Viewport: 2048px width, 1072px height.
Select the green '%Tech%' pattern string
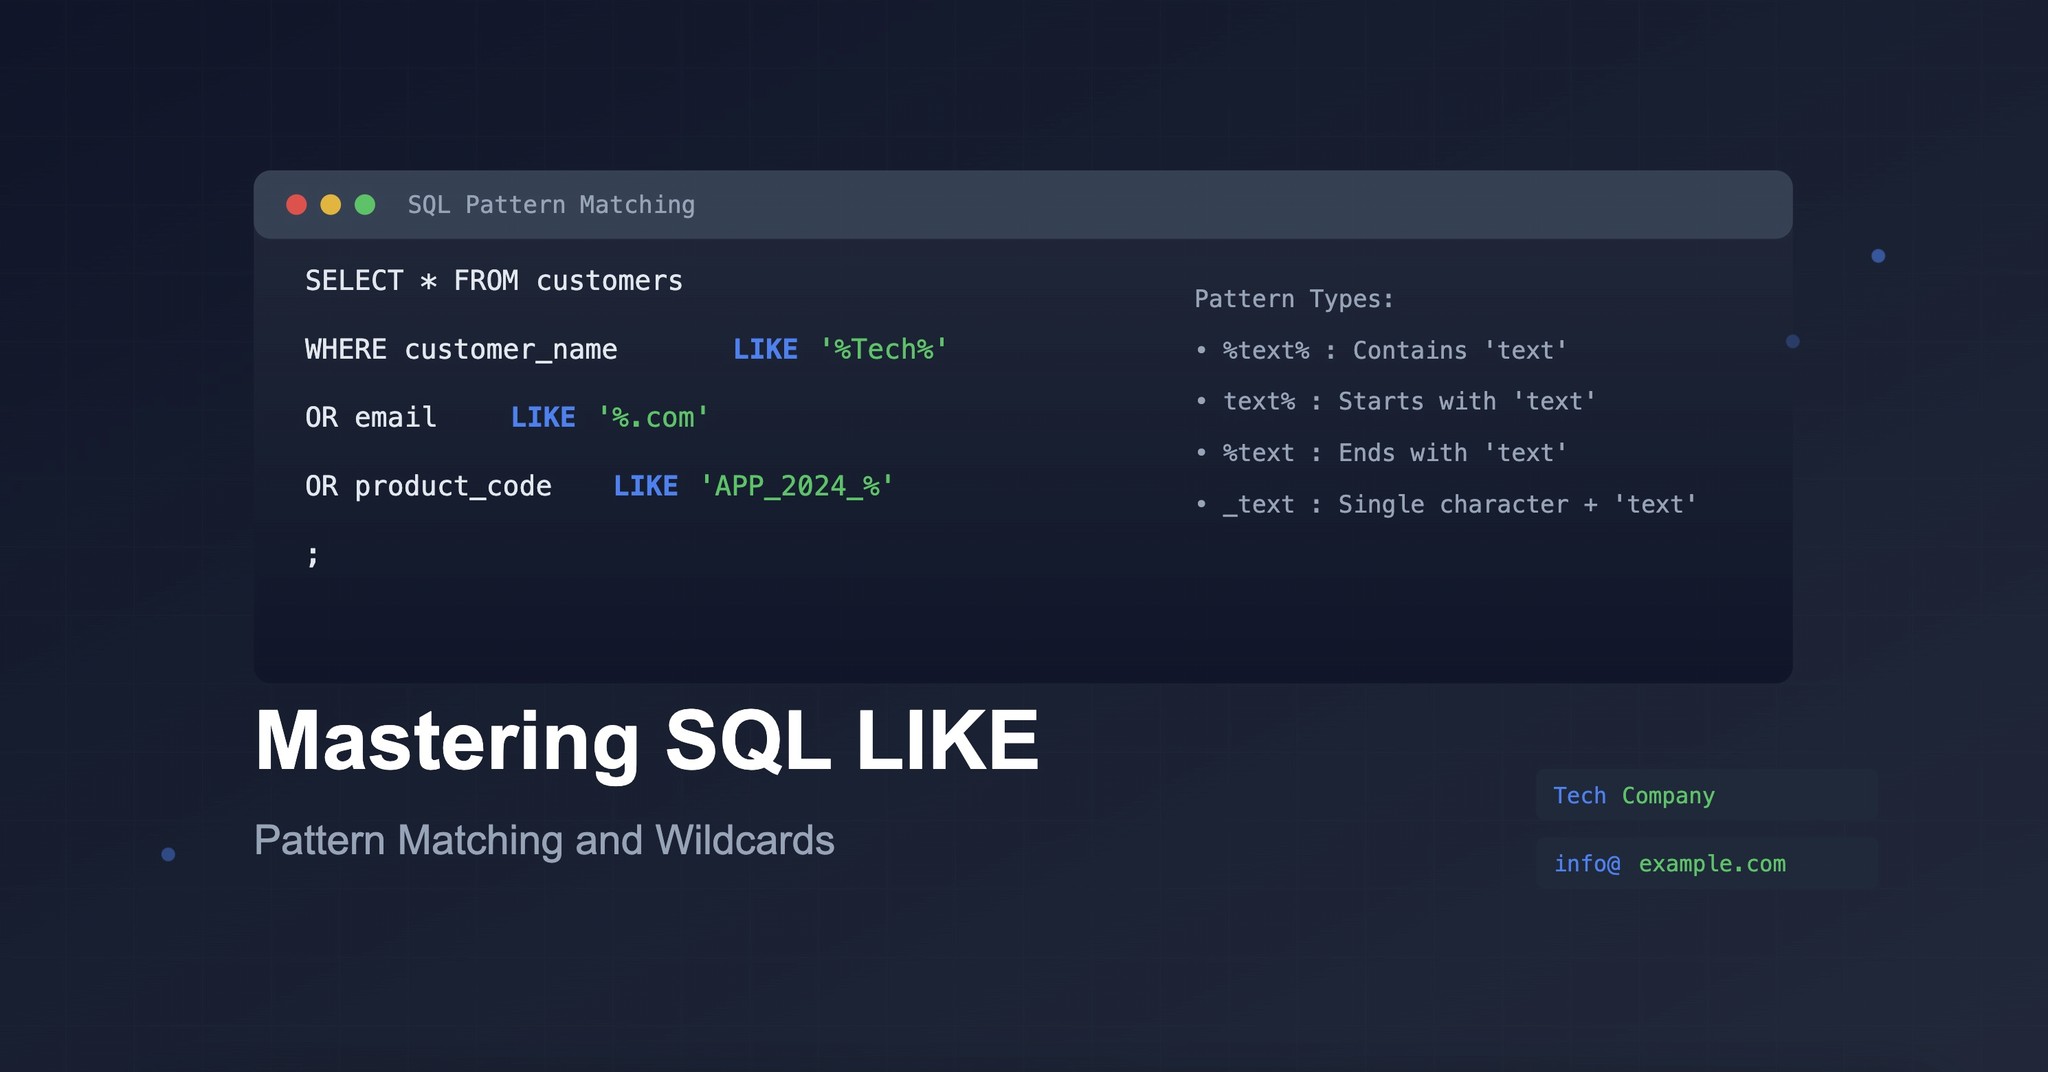[x=882, y=349]
